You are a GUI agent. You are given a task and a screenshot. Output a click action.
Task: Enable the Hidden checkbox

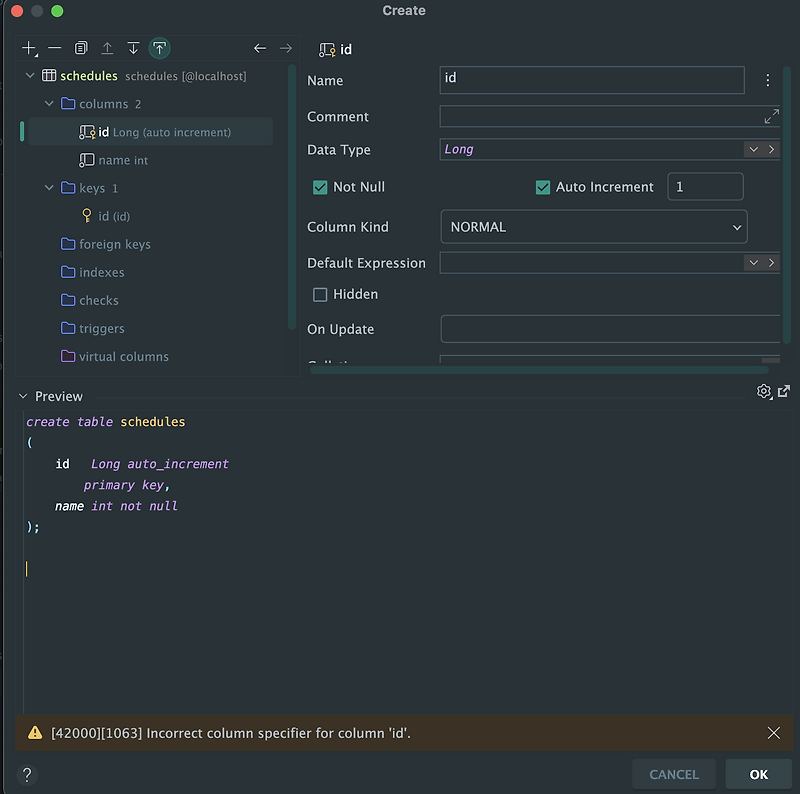click(x=320, y=294)
